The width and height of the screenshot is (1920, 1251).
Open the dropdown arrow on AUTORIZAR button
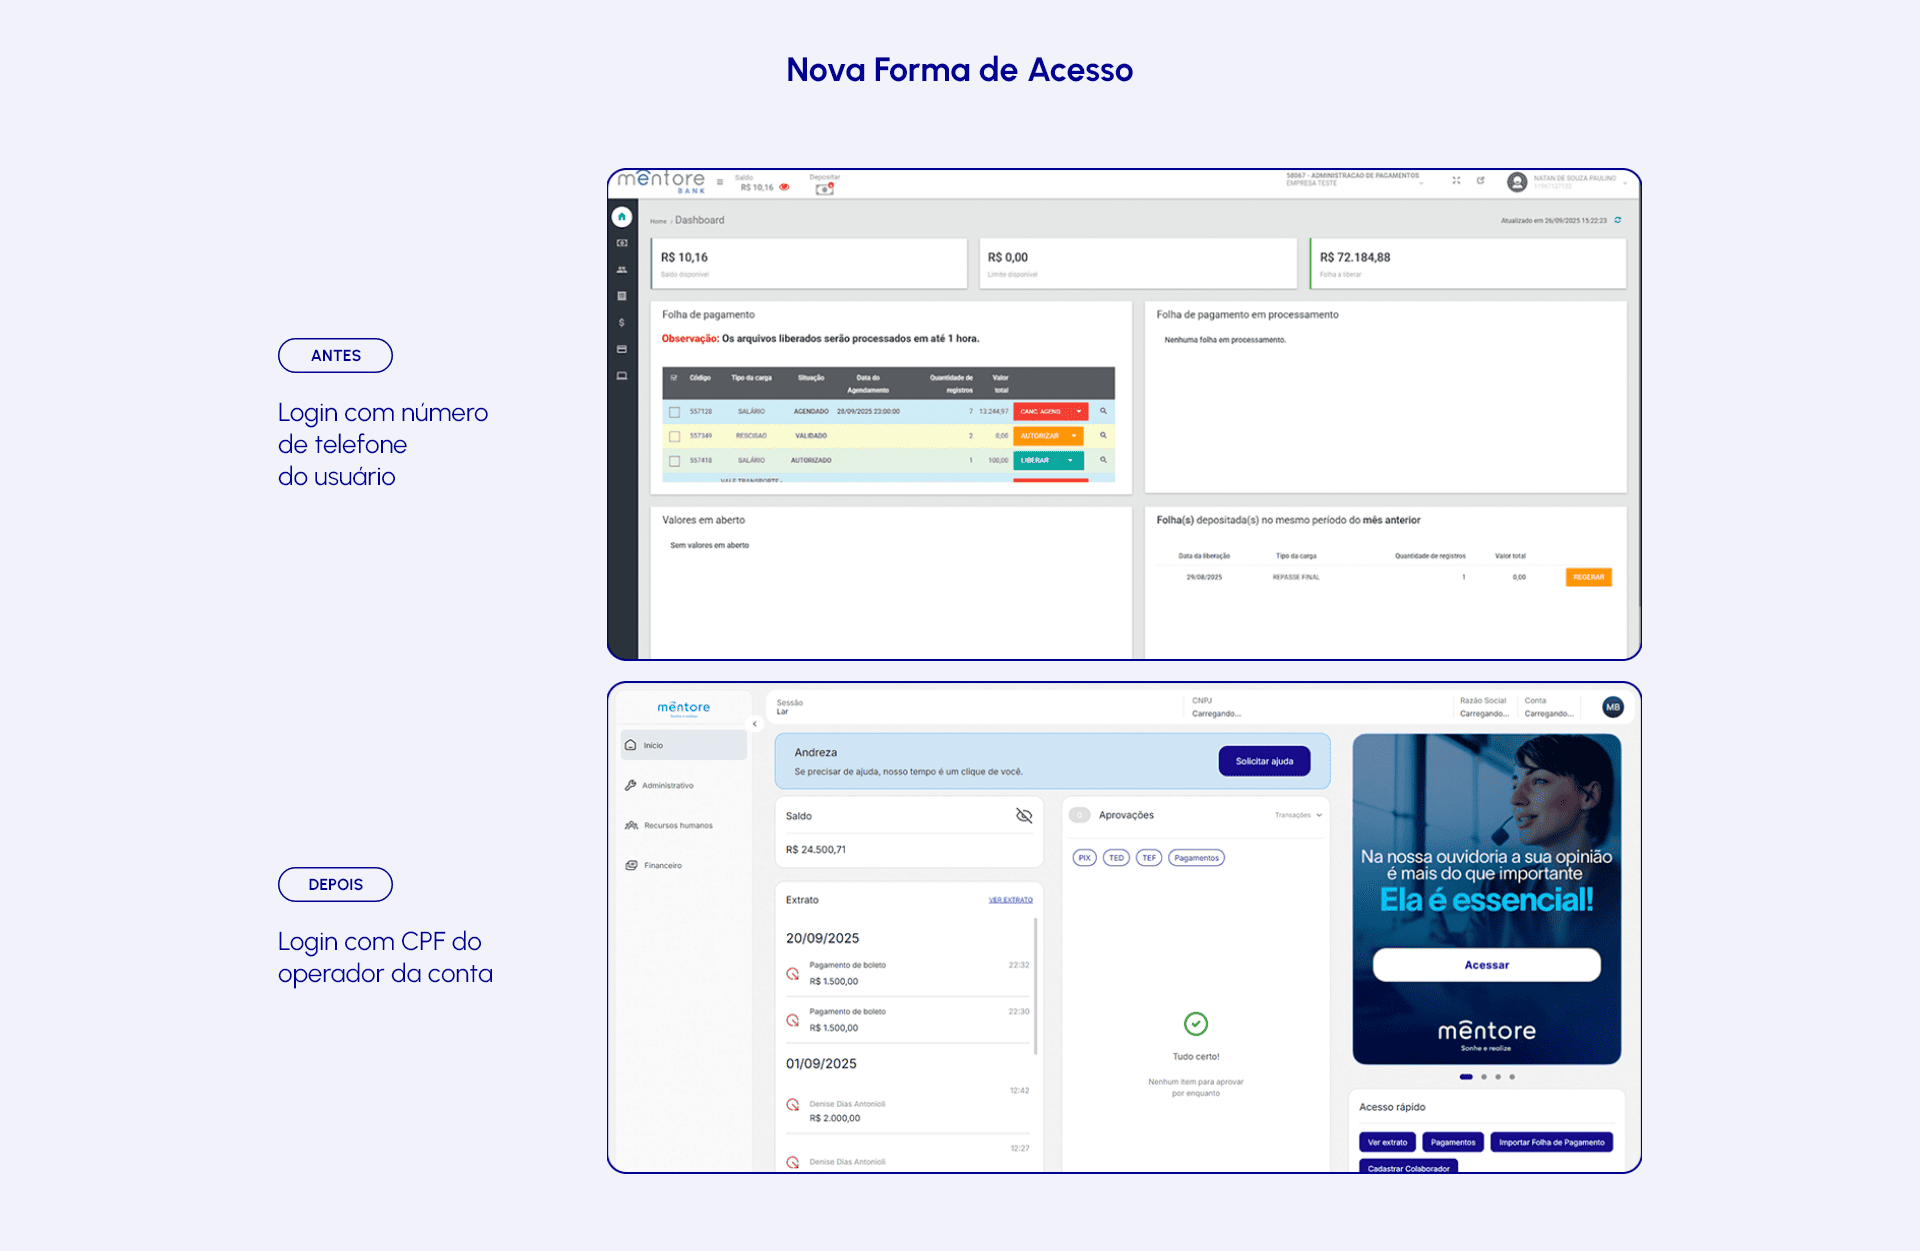1075,436
